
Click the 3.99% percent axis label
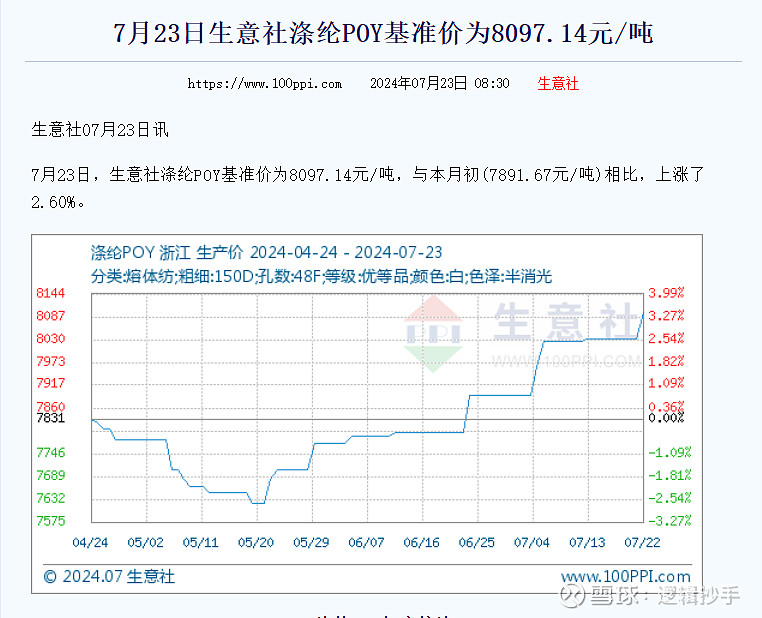click(666, 293)
